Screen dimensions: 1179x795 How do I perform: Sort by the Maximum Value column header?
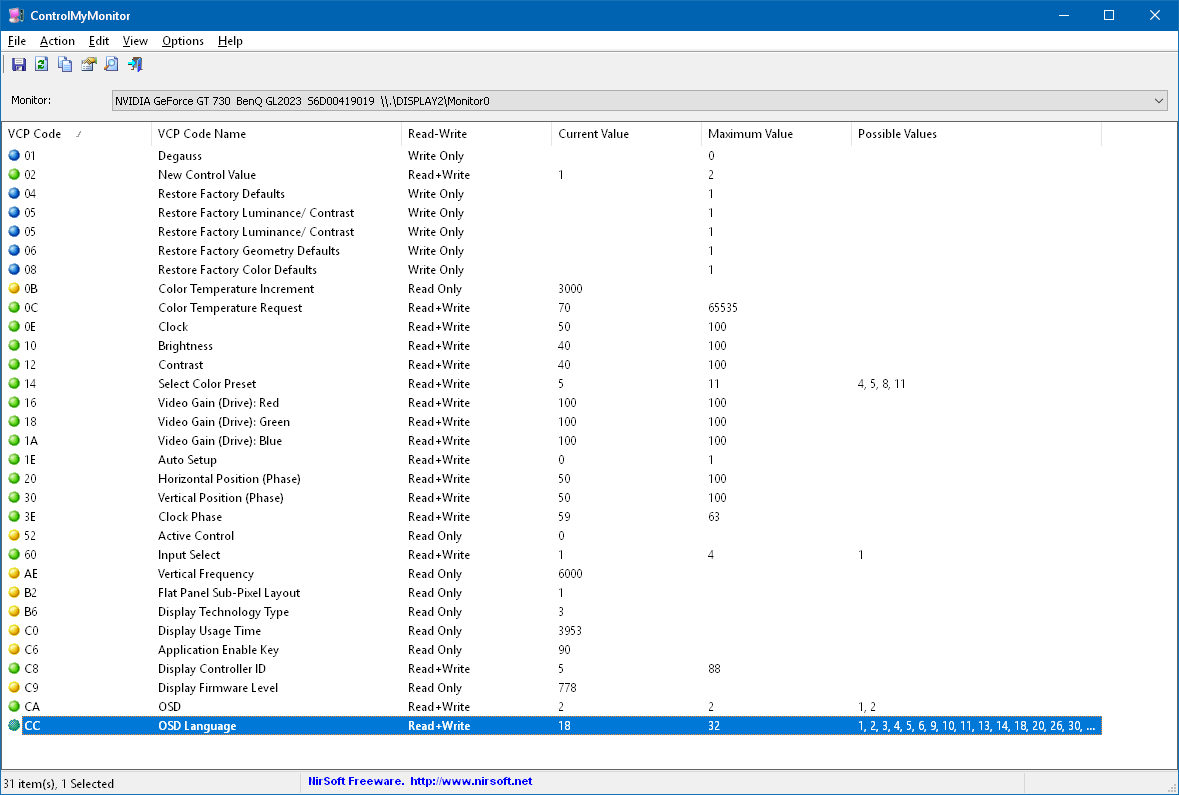pos(776,134)
